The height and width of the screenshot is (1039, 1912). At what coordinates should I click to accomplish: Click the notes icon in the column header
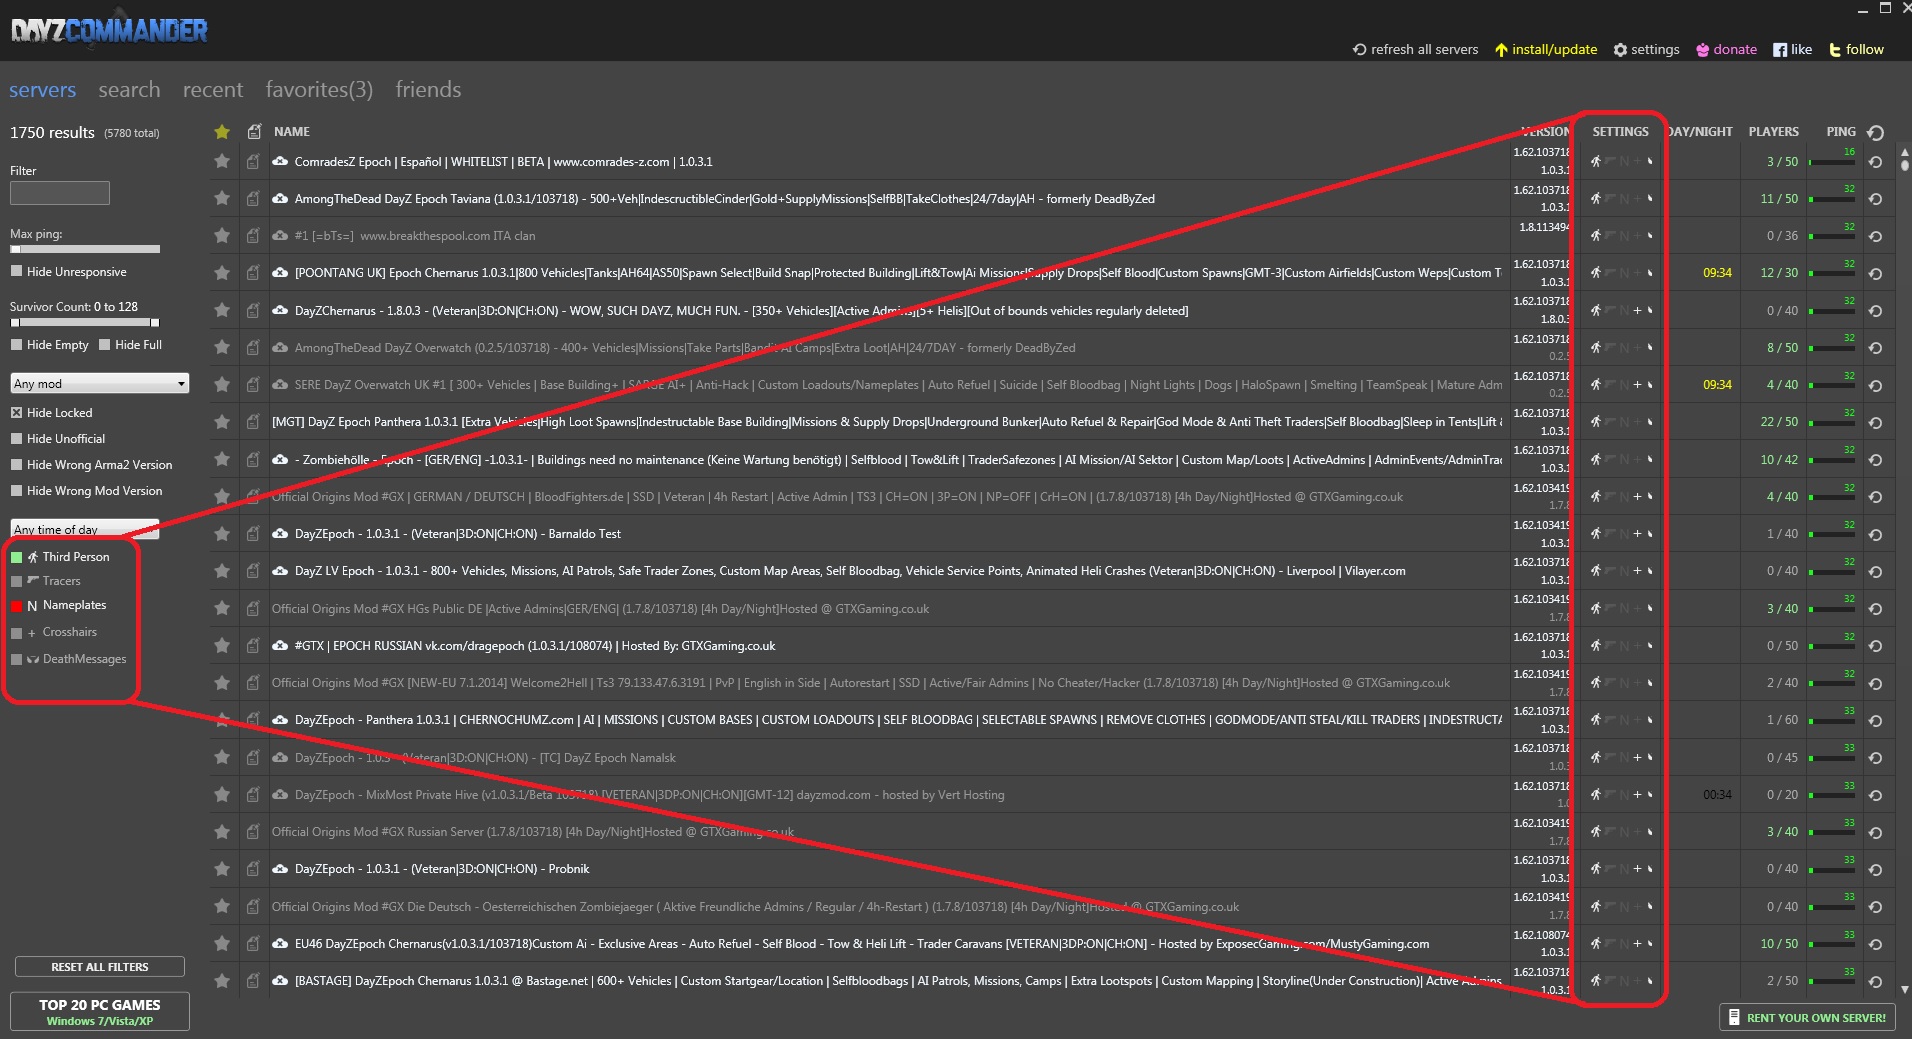(x=254, y=131)
